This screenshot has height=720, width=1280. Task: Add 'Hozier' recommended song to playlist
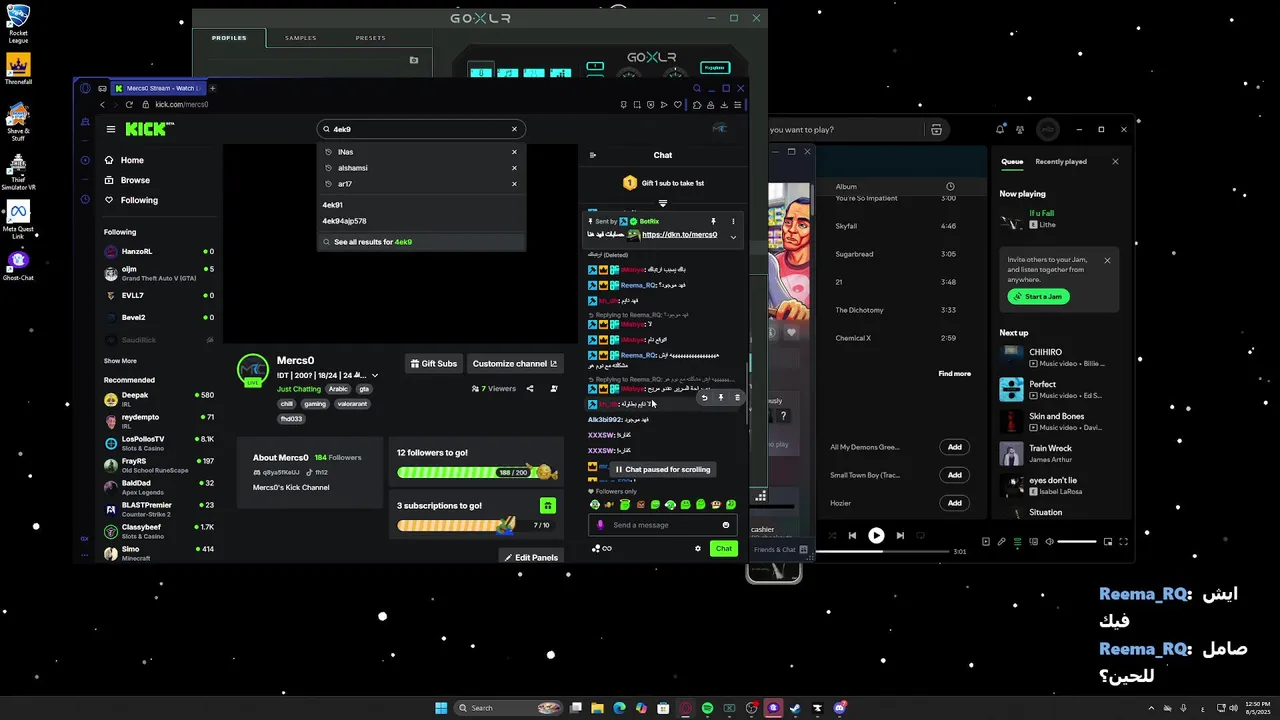coord(954,503)
